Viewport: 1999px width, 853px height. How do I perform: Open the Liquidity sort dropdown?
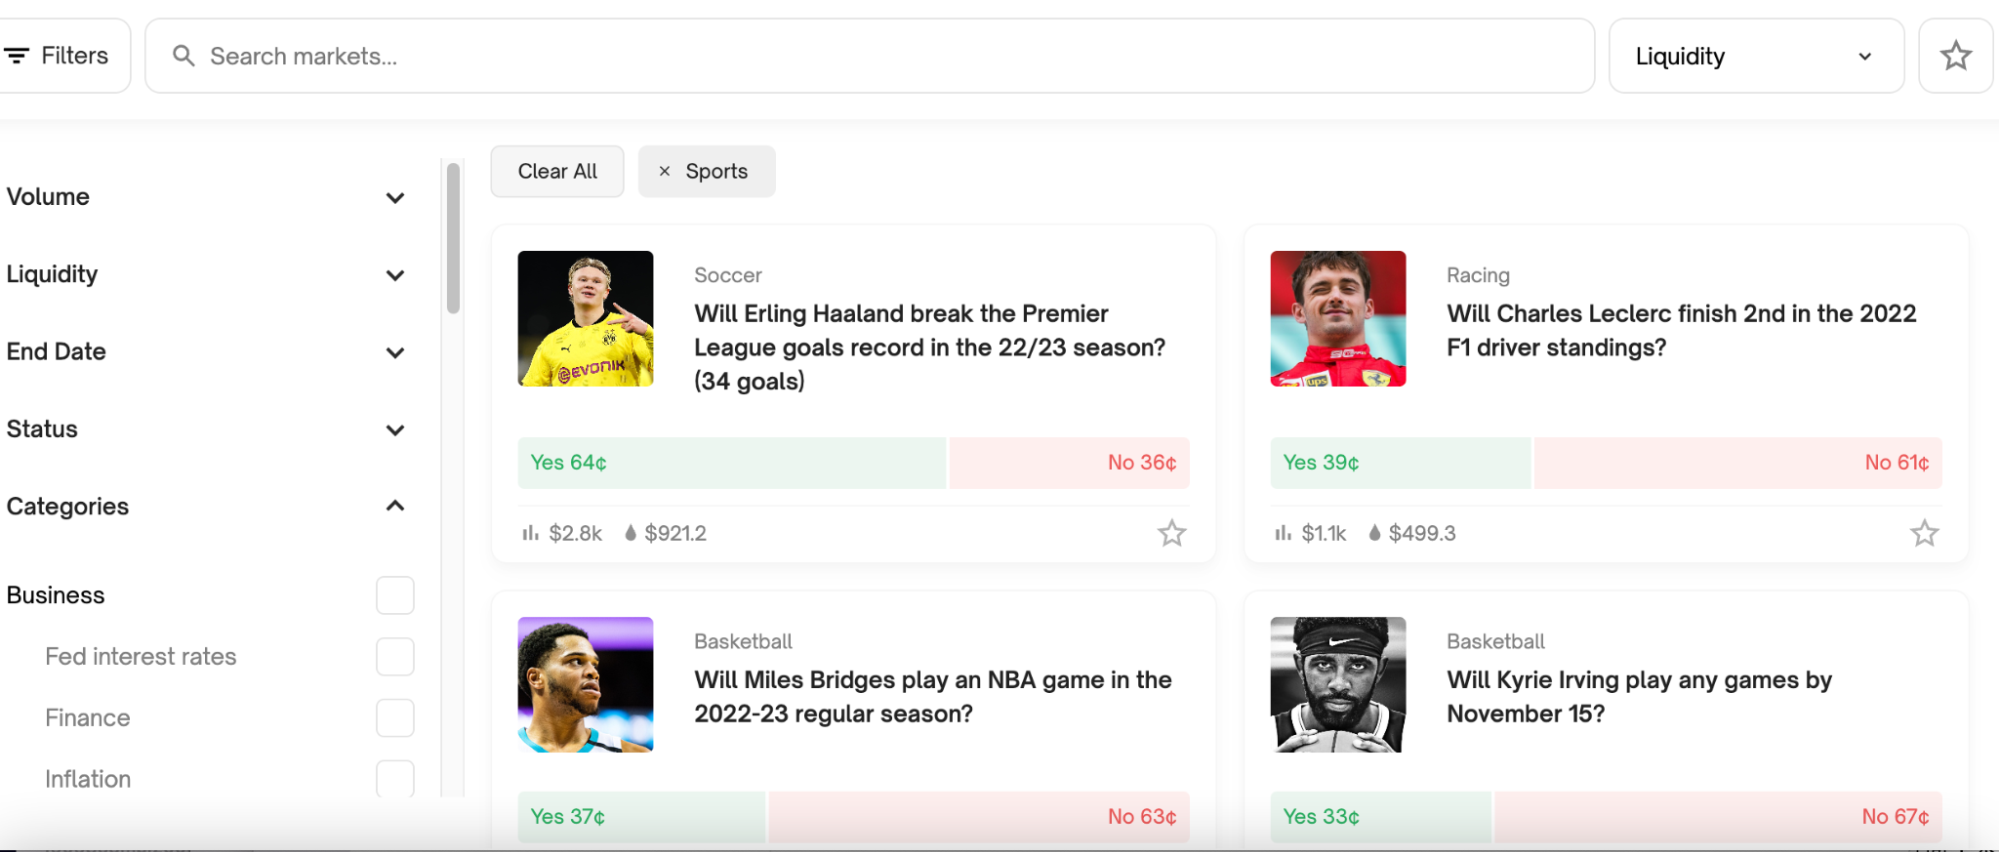pyautogui.click(x=1756, y=56)
